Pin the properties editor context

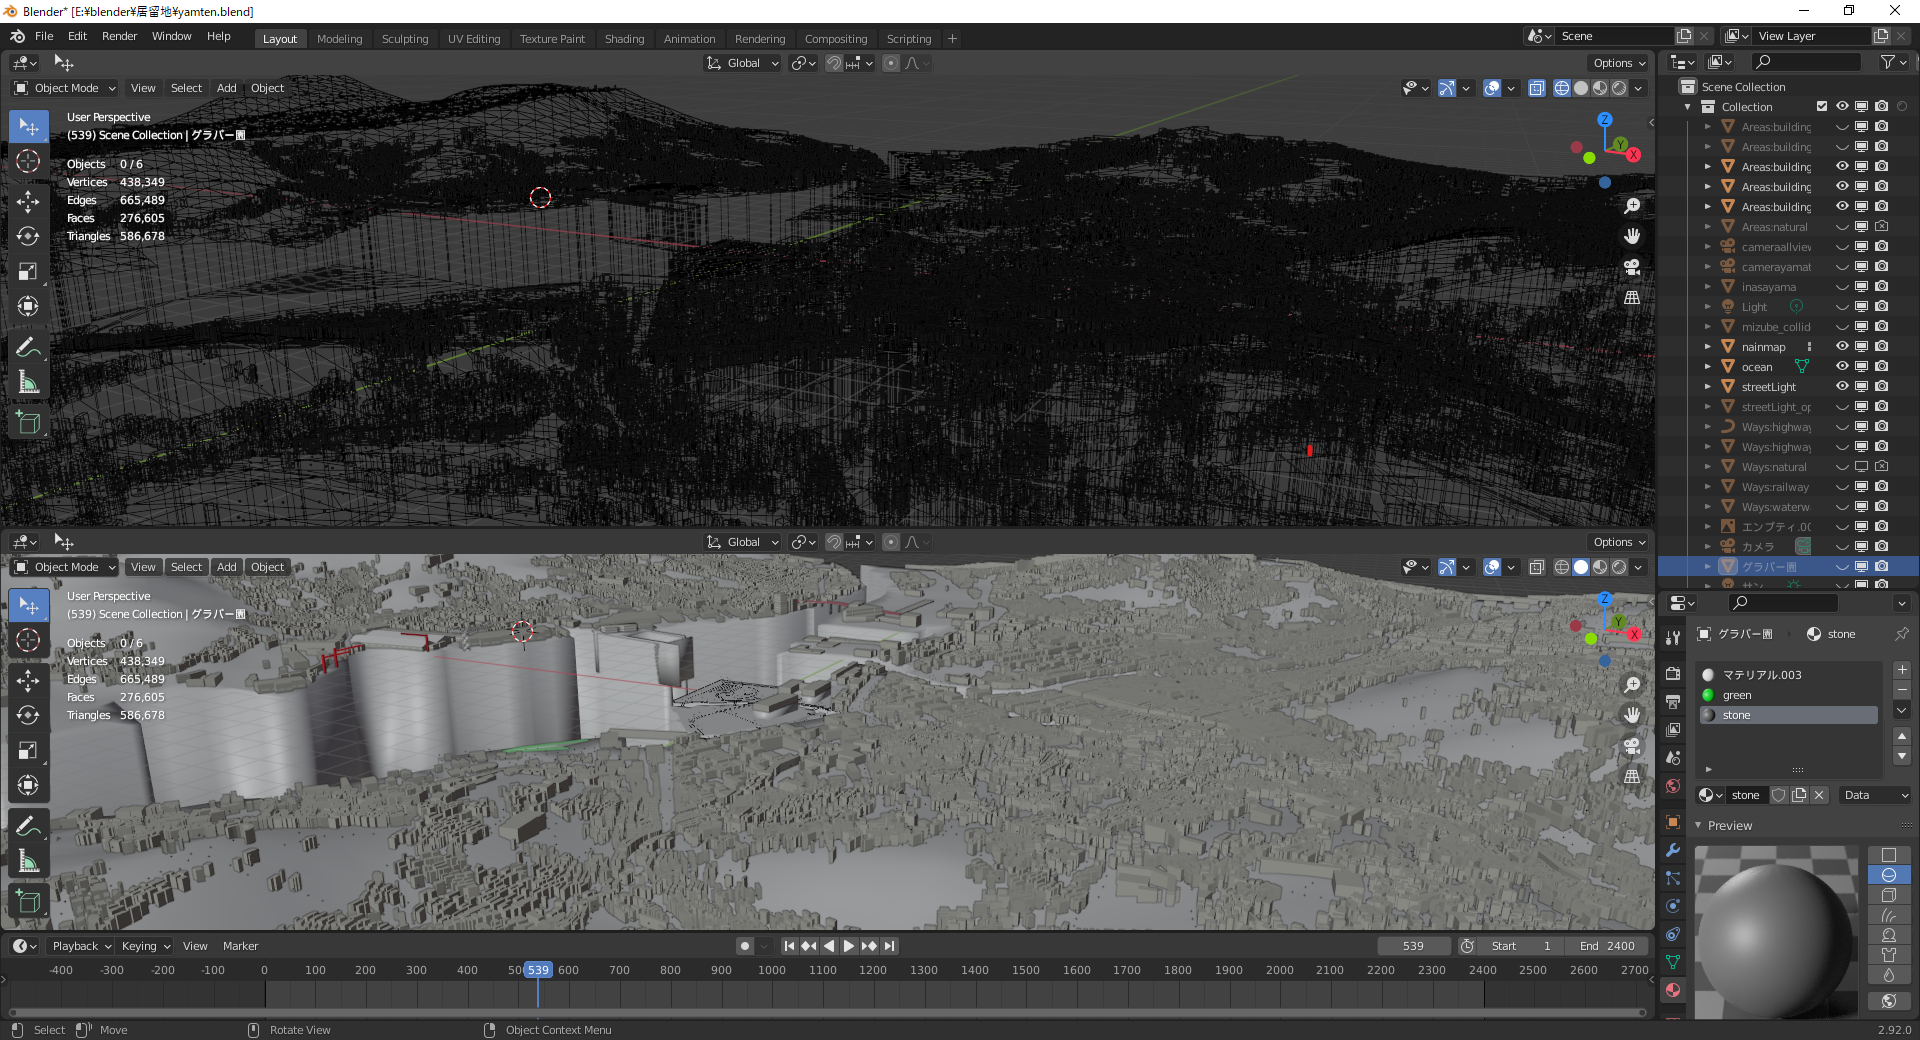[1902, 634]
